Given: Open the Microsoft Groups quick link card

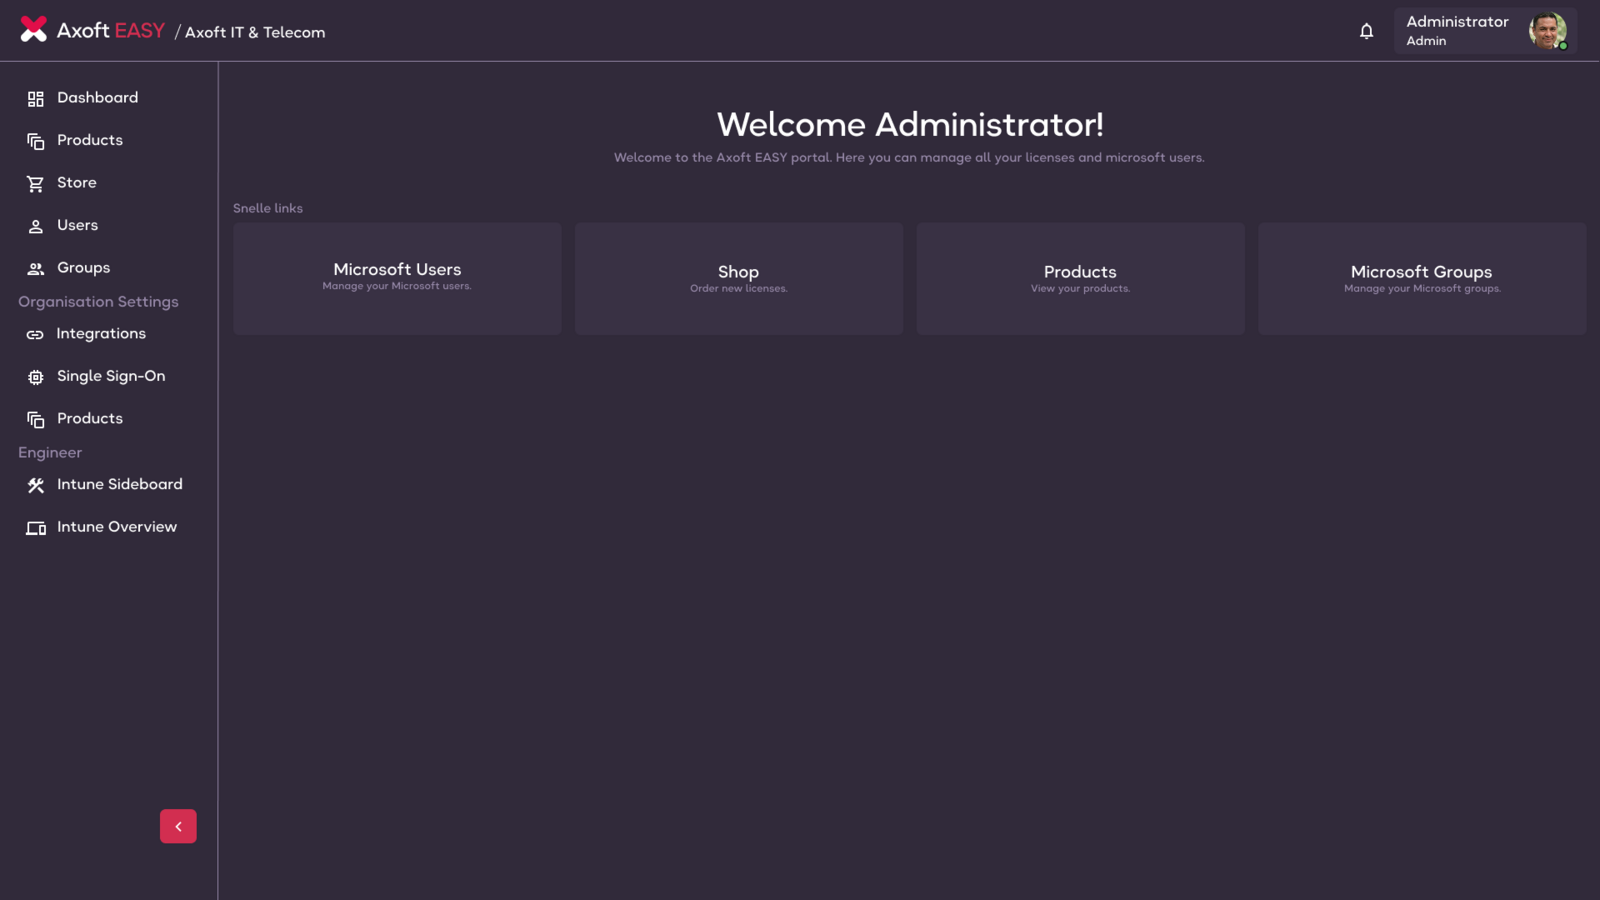Looking at the screenshot, I should click(1422, 278).
